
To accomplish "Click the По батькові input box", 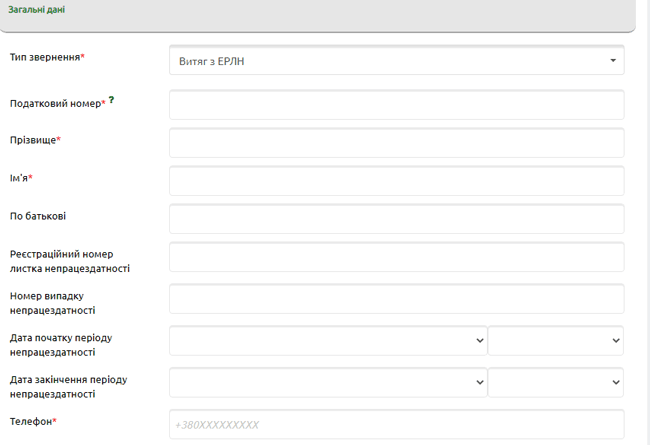I will (x=397, y=219).
